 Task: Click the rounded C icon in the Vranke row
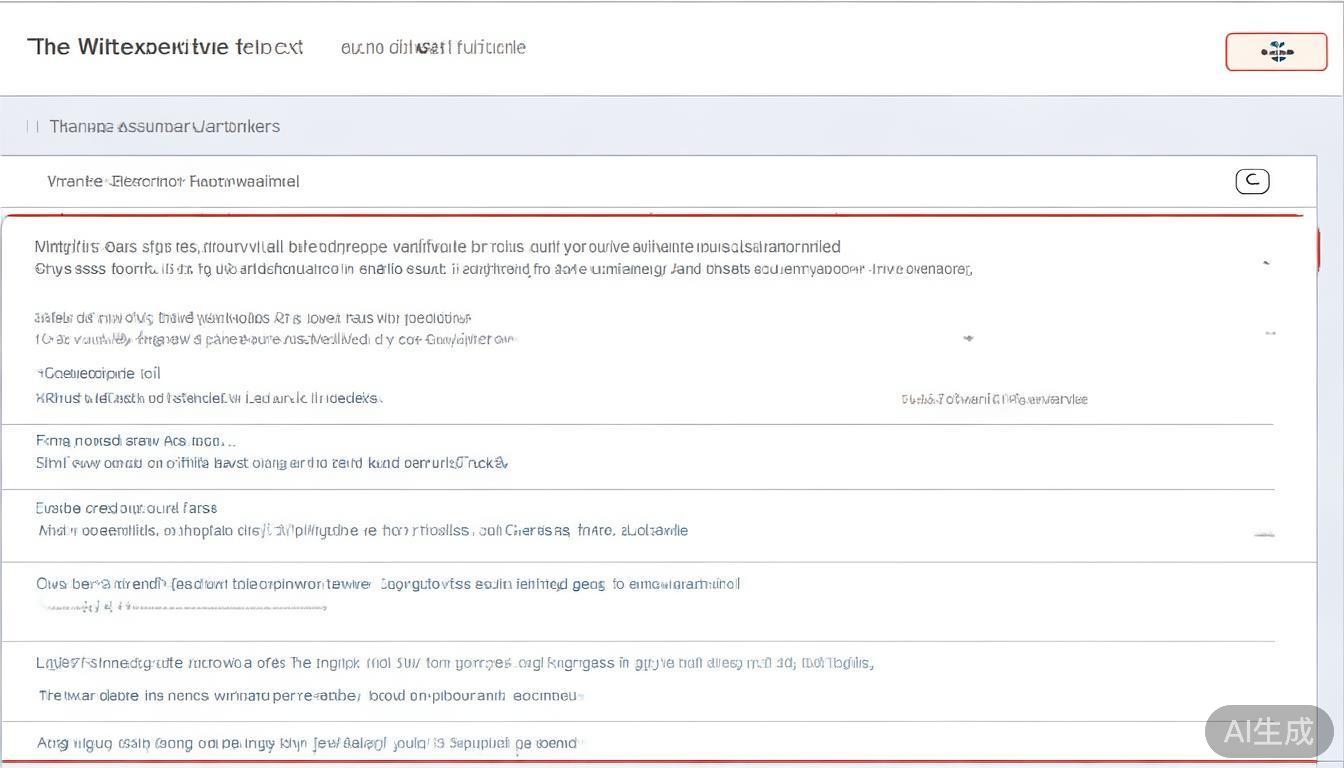point(1252,181)
